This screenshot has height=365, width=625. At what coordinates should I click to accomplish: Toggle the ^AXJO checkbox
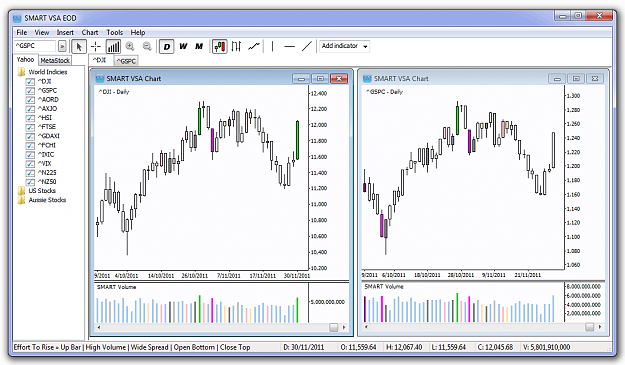30,109
